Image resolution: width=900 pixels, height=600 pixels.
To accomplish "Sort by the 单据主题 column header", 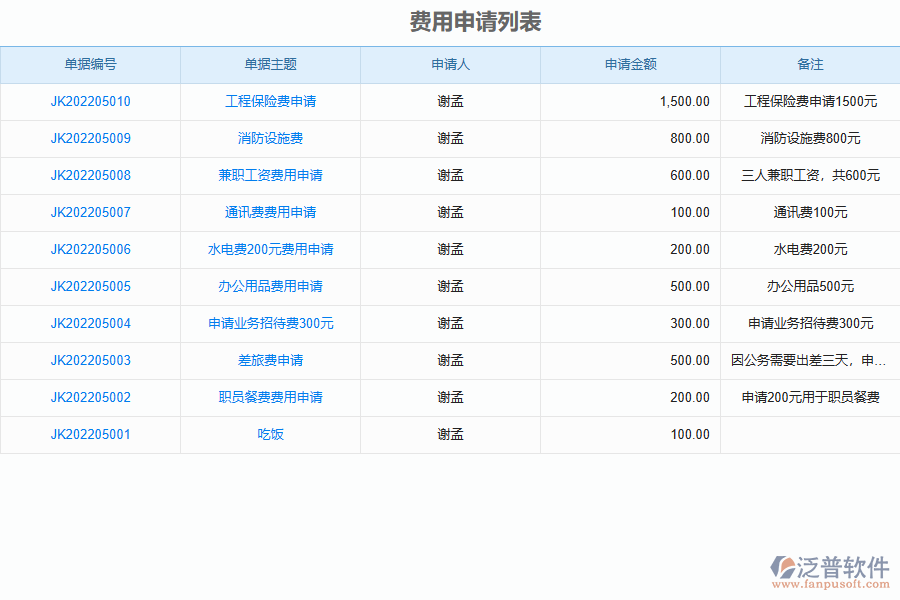I will coord(270,64).
